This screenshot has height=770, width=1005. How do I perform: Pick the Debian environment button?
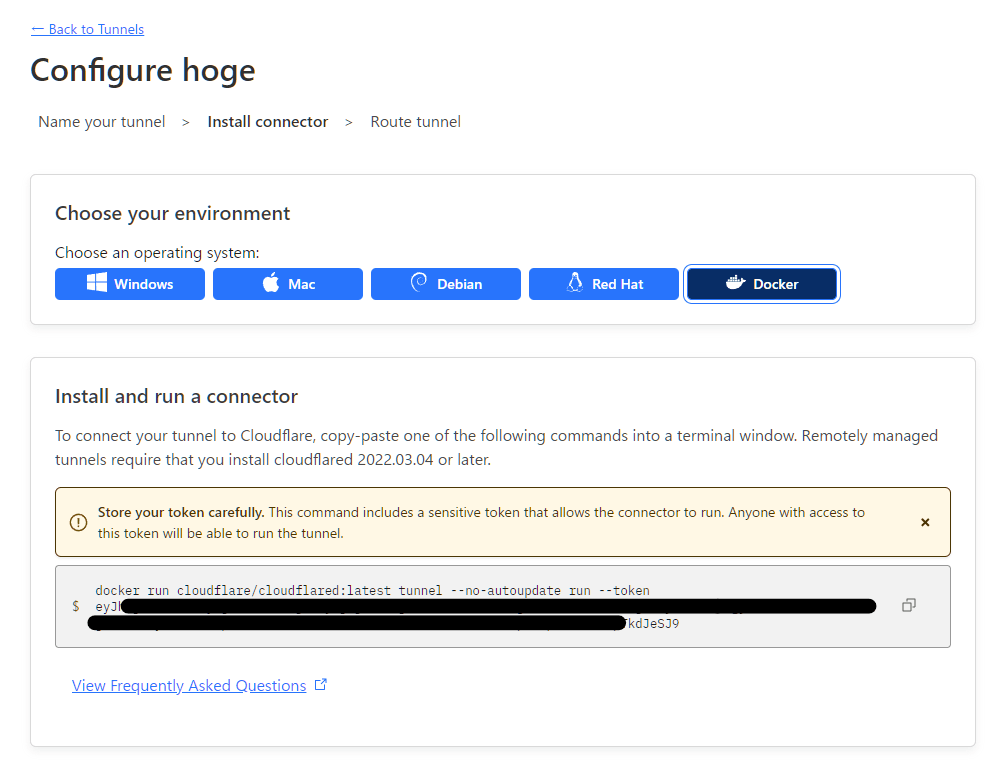click(446, 284)
